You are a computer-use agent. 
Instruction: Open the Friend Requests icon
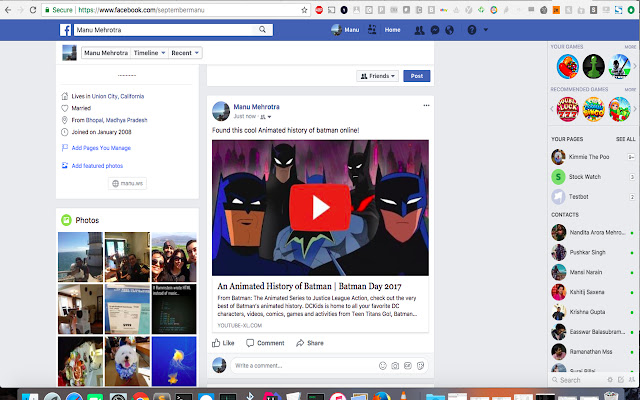coord(419,30)
